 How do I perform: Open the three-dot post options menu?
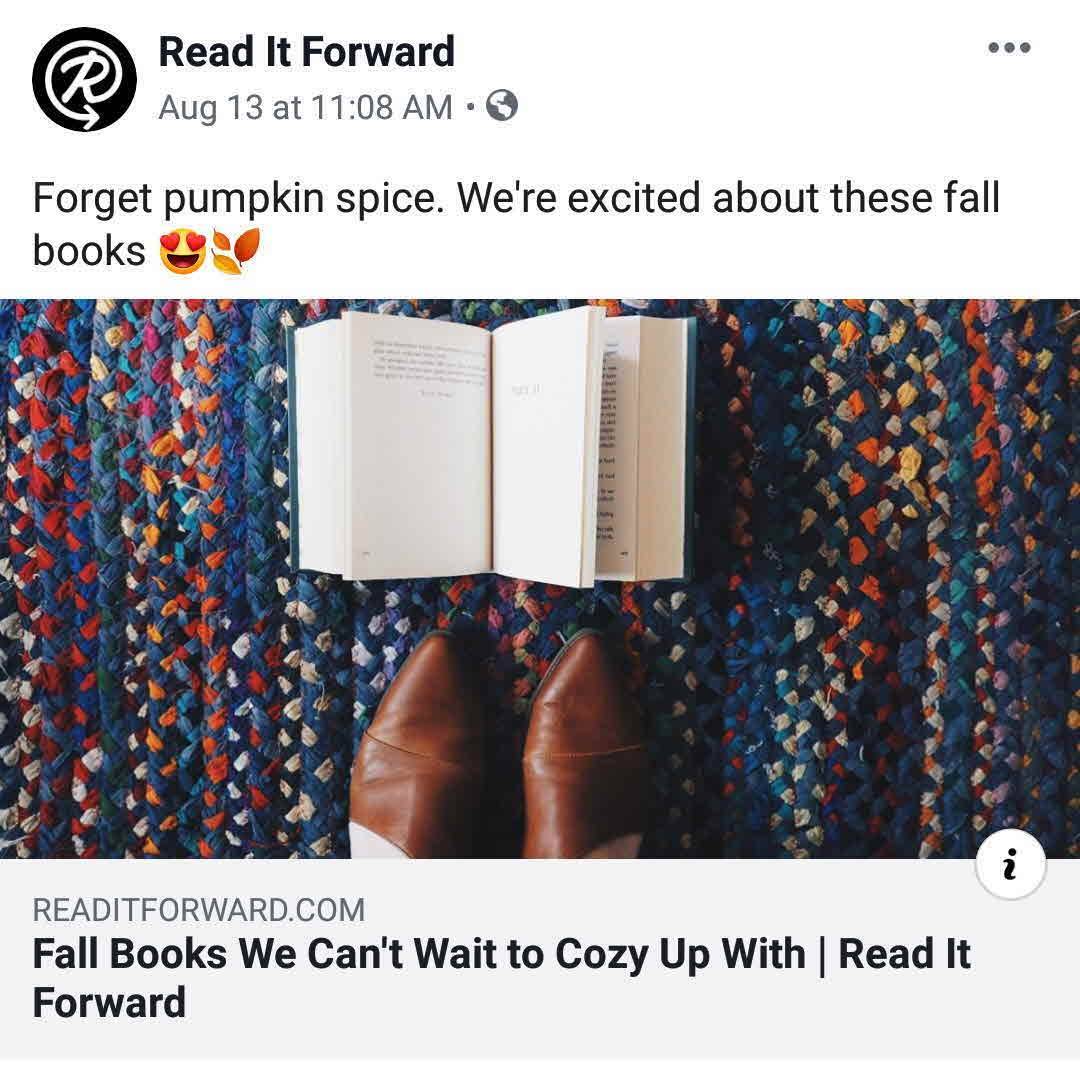coord(1009,48)
